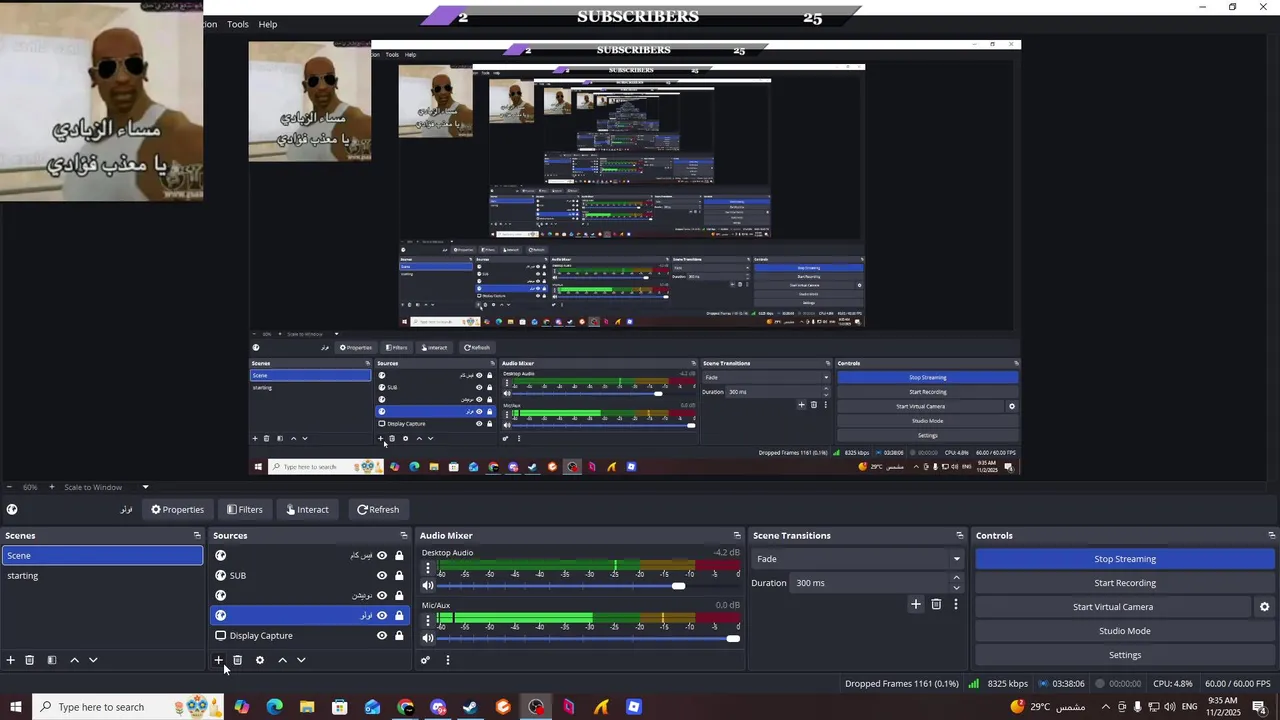
Task: Add a new source with the plus icon
Action: [219, 660]
